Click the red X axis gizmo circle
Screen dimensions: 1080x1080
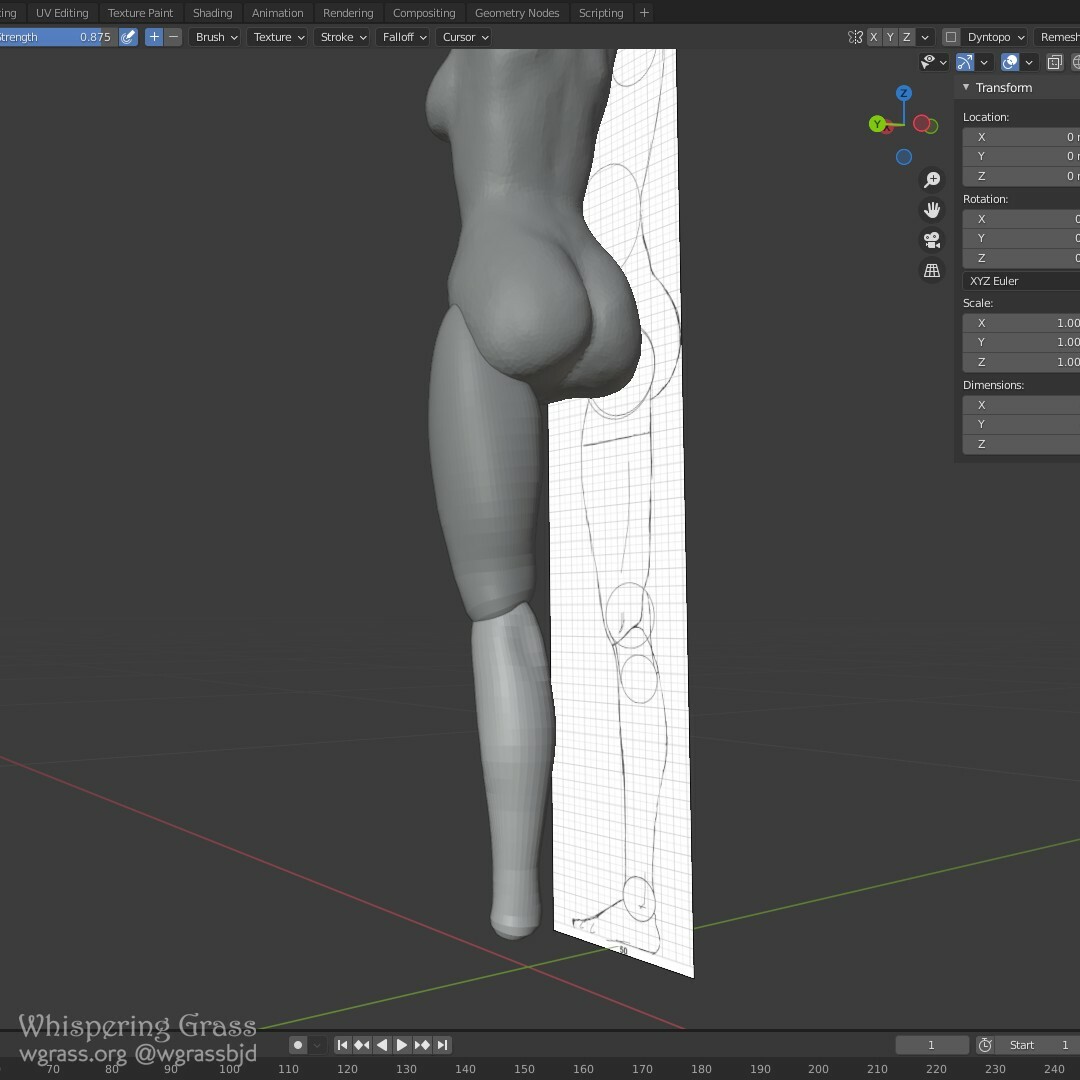point(921,123)
